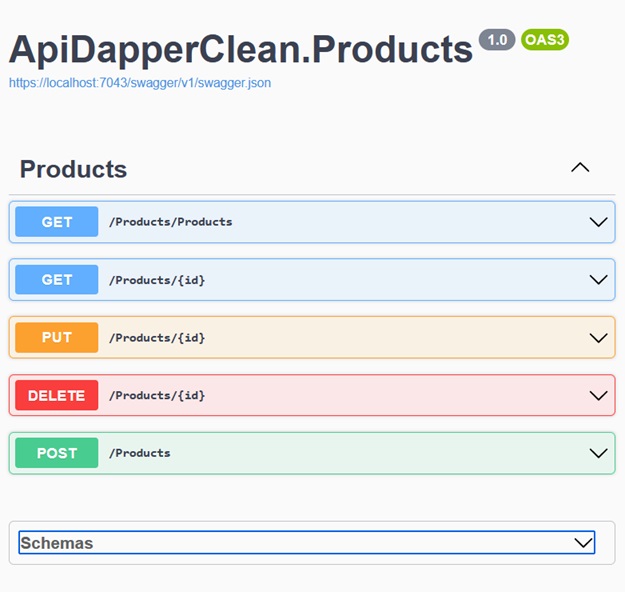Expand the DELETE endpoint using its chevron
Image resolution: width=625 pixels, height=592 pixels.
point(598,395)
